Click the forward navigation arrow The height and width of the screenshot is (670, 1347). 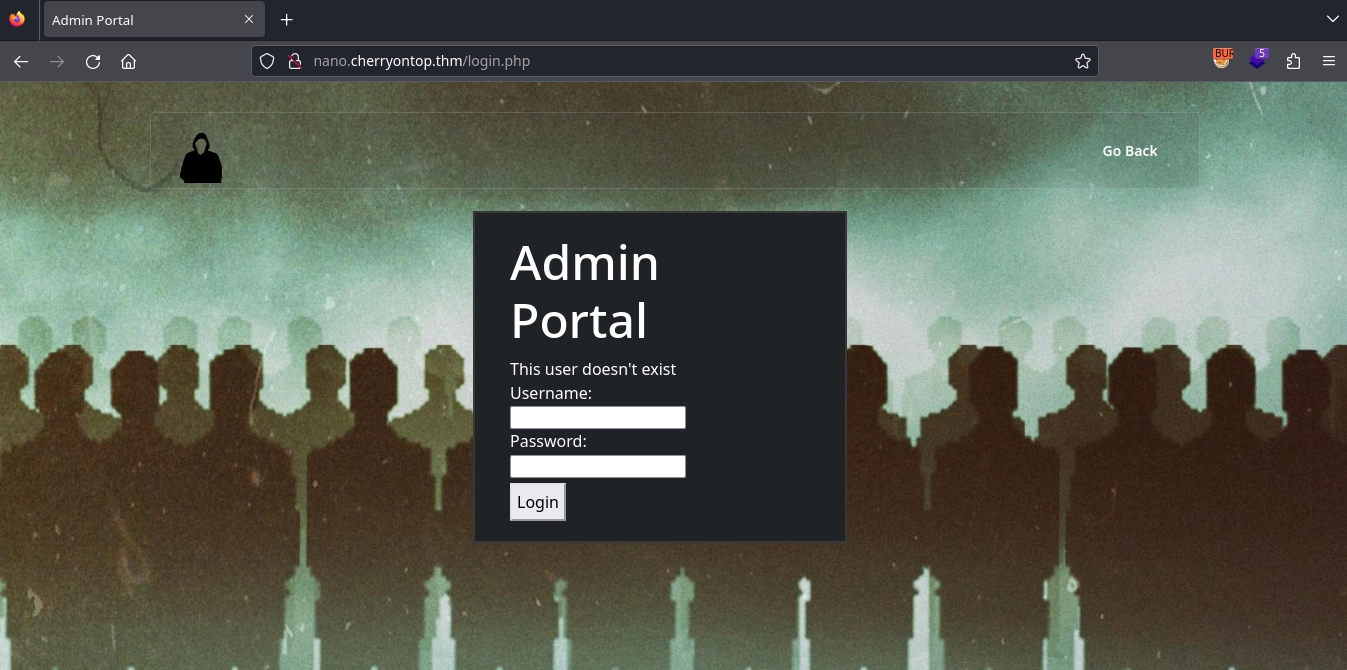point(57,61)
